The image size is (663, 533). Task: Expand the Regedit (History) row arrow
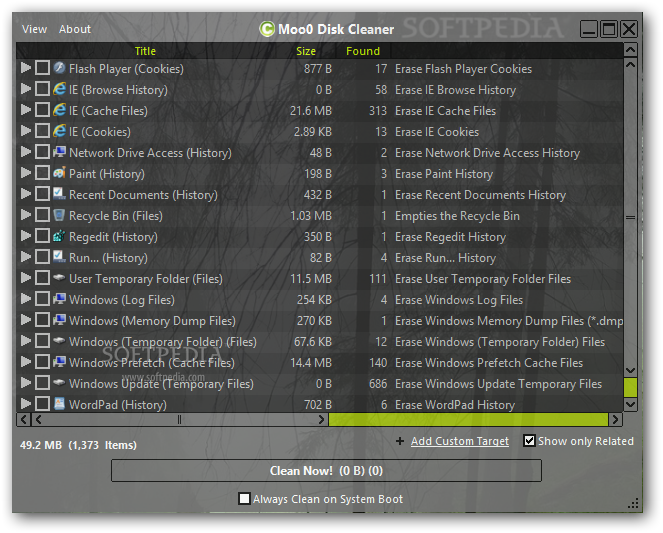pyautogui.click(x=26, y=236)
